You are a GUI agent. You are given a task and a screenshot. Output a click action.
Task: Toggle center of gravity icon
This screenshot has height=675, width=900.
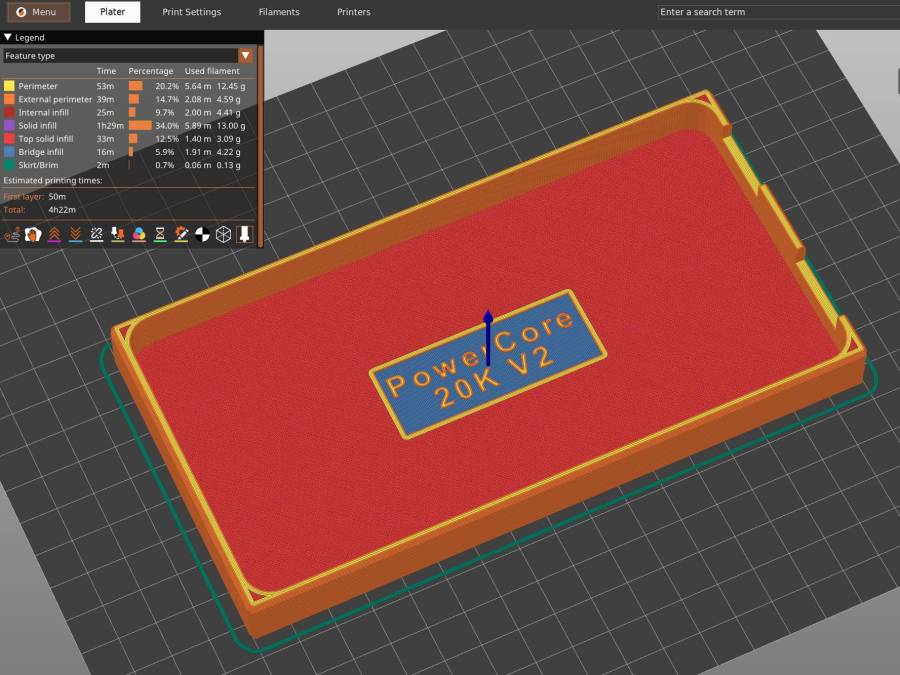202,234
